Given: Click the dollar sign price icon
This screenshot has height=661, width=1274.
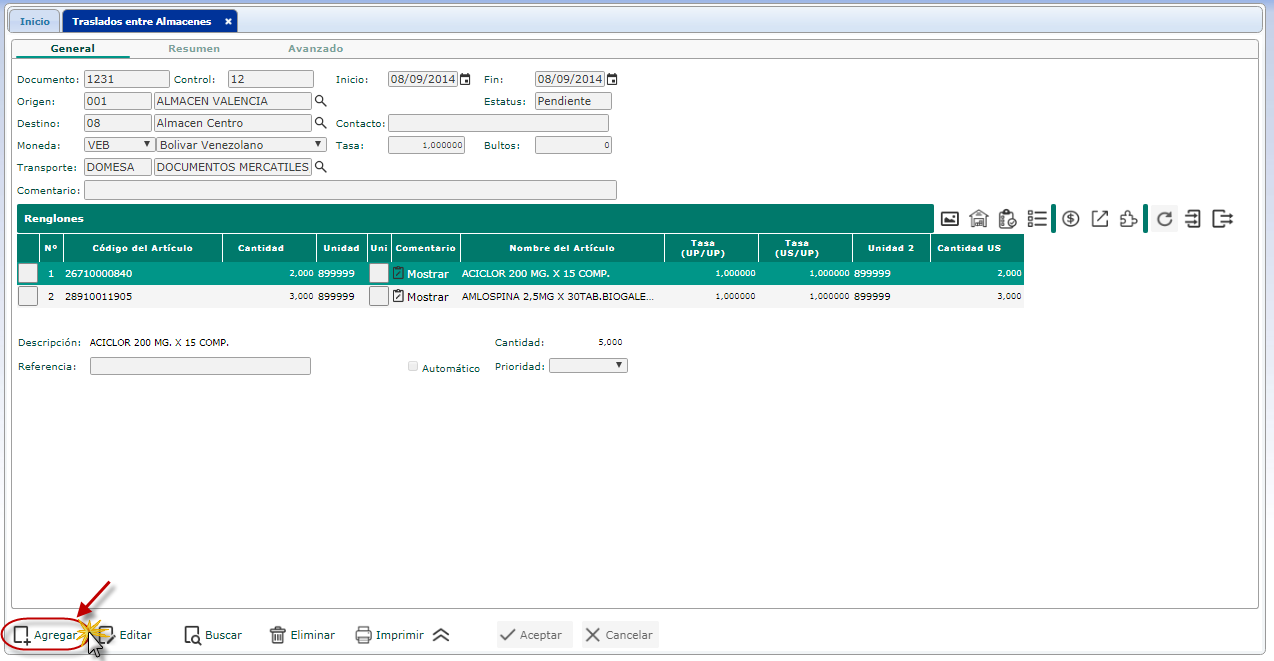Looking at the screenshot, I should click(x=1071, y=219).
